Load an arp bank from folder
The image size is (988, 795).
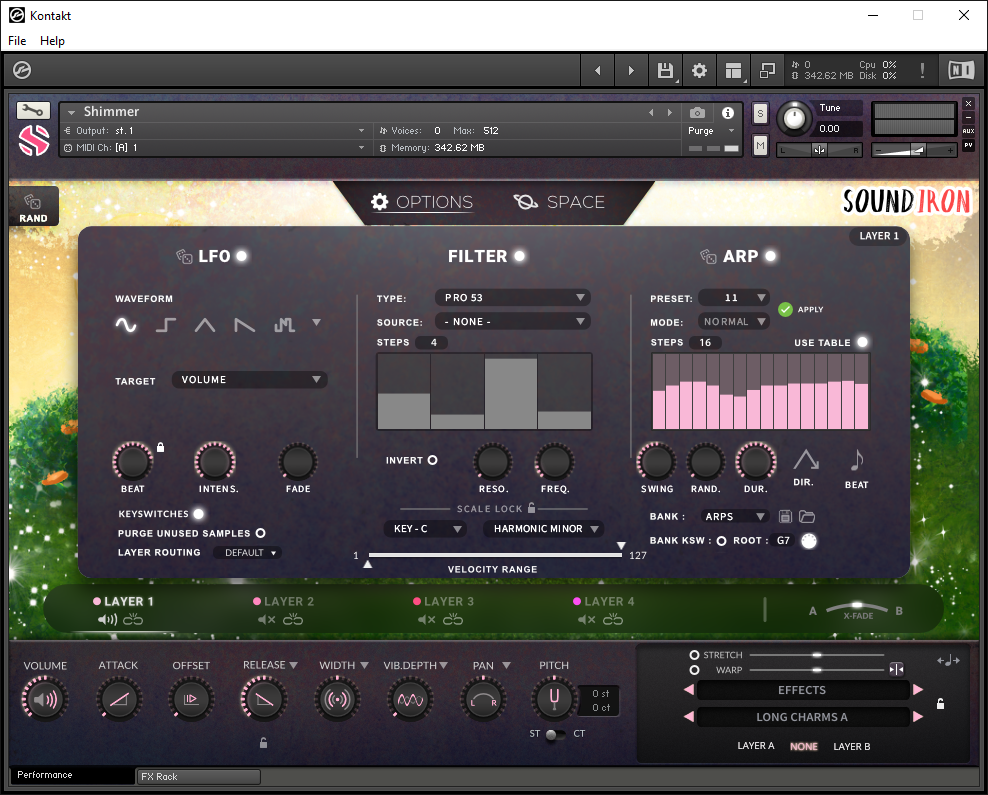coord(807,517)
